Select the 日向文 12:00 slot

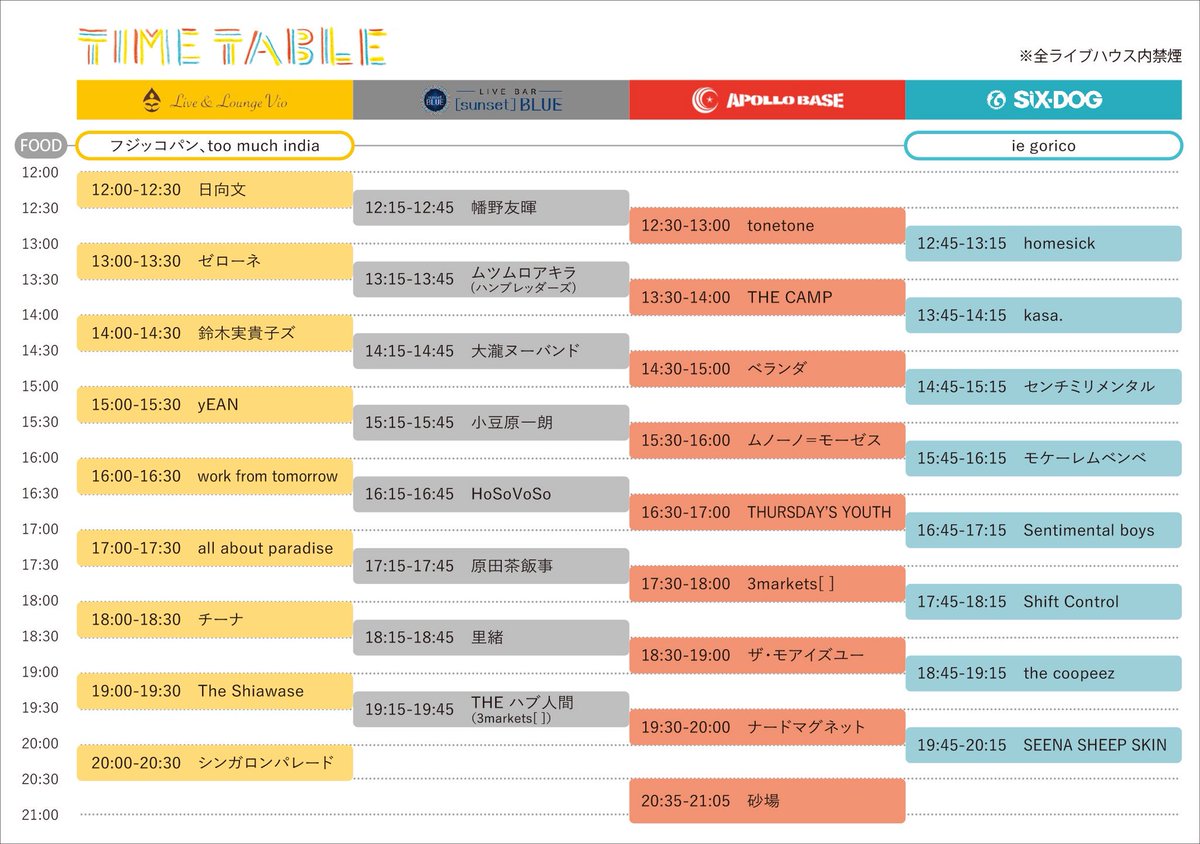pos(214,189)
